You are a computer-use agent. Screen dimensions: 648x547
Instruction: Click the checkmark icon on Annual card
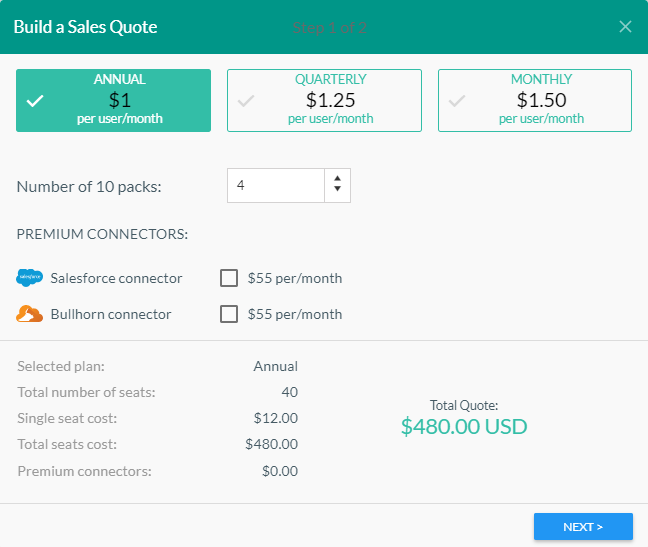click(x=35, y=101)
